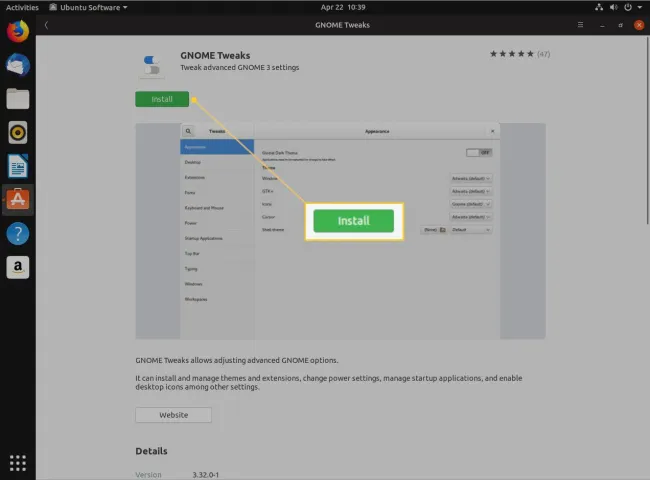The width and height of the screenshot is (650, 480).
Task: Open the volume icon in top bar
Action: tap(614, 7)
